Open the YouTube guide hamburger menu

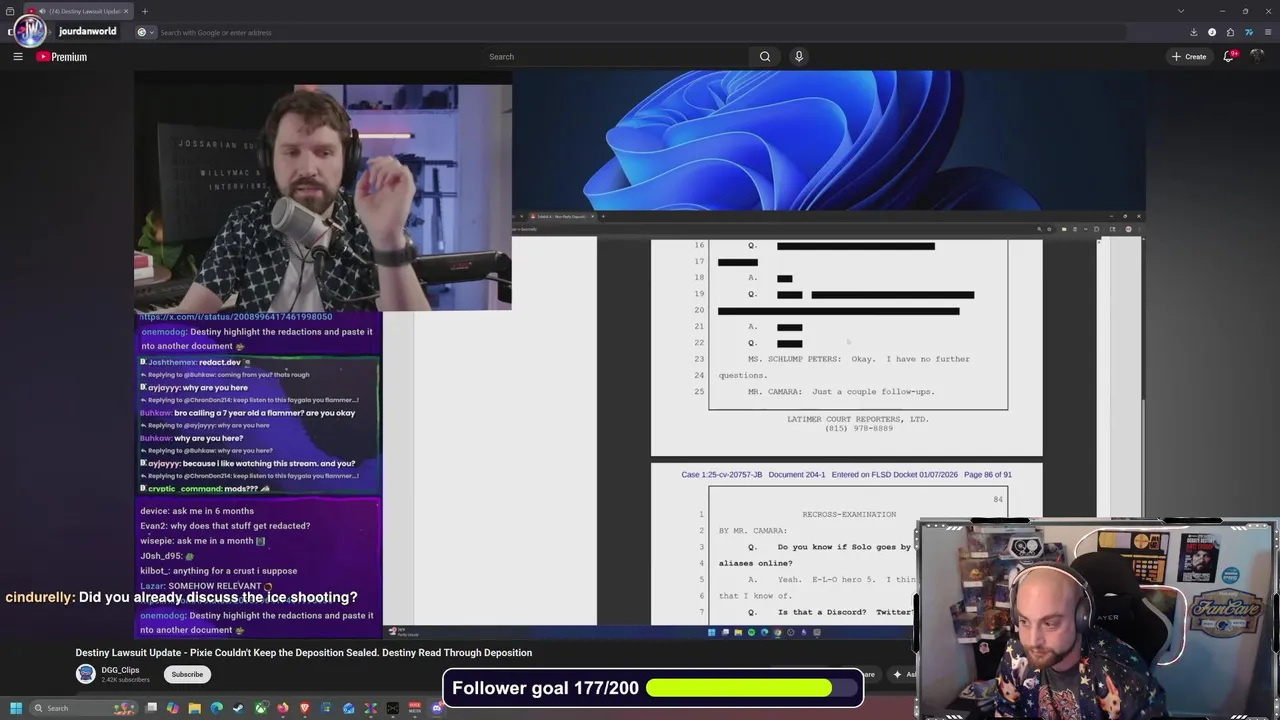pos(18,57)
